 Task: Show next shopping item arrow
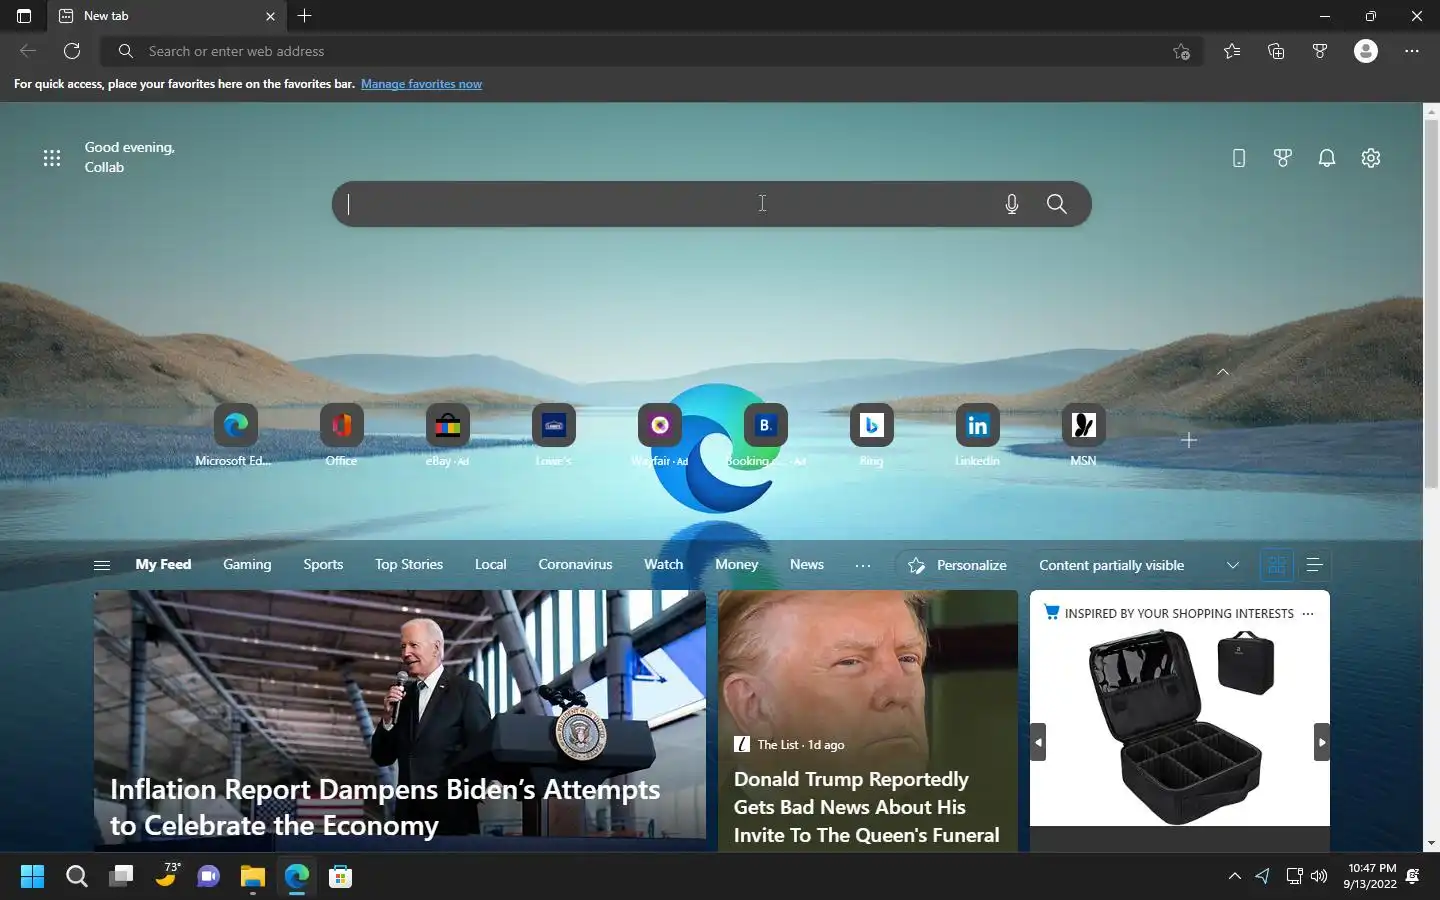[1322, 742]
